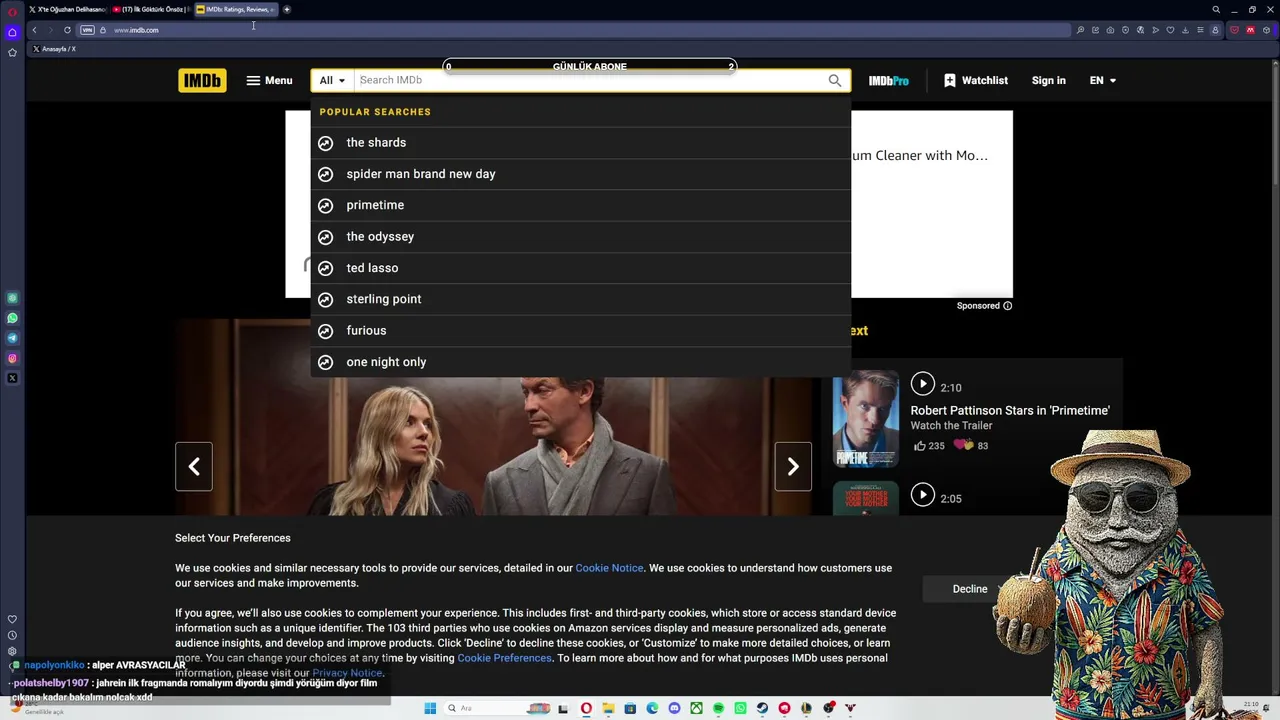The height and width of the screenshot is (720, 1280).
Task: Expand the EN language dropdown
Action: pos(1103,80)
